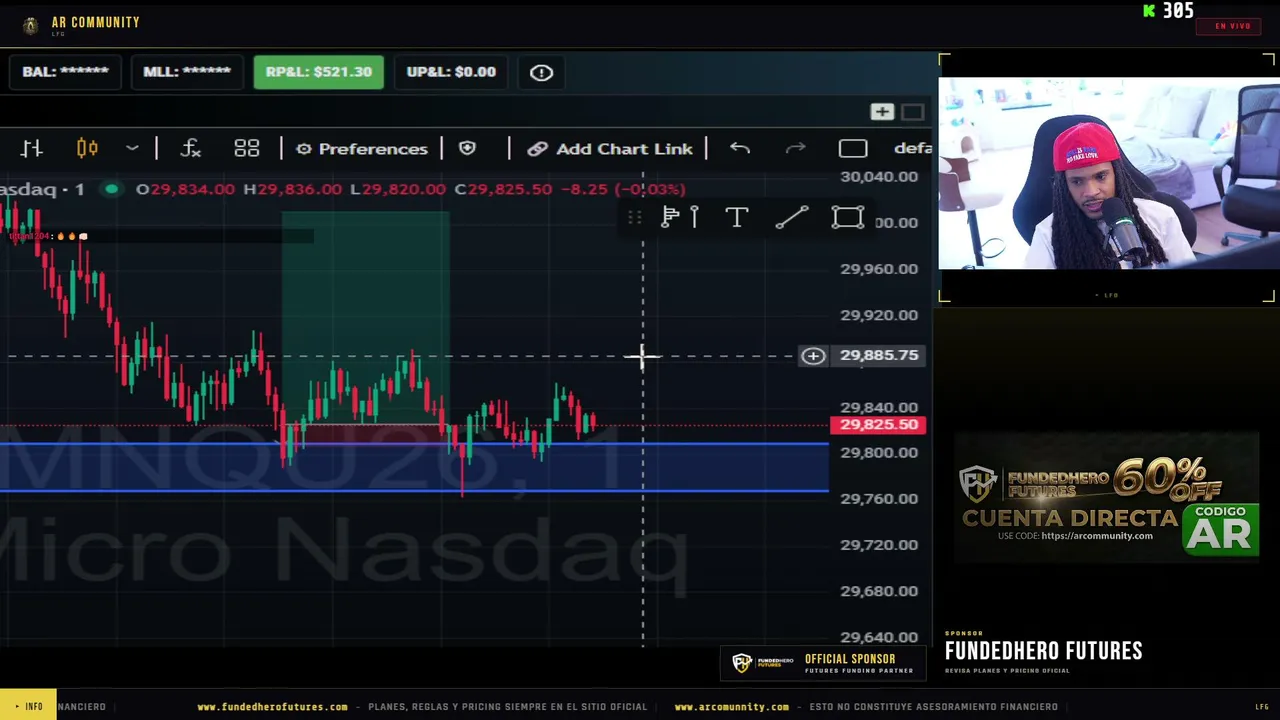Open www.fundedherofutures.com ticker link
The image size is (1280, 720).
pos(272,707)
